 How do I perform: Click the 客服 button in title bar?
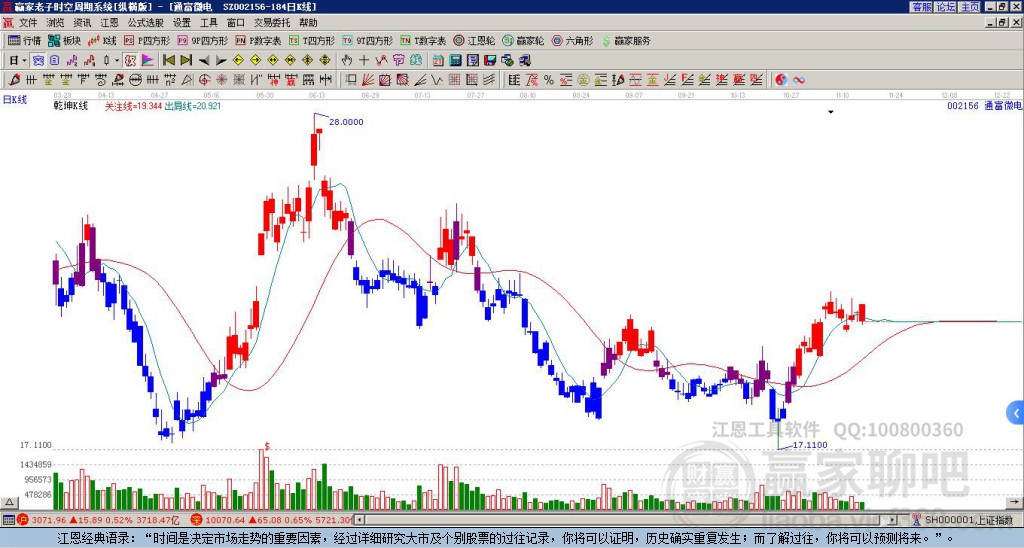pyautogui.click(x=922, y=7)
